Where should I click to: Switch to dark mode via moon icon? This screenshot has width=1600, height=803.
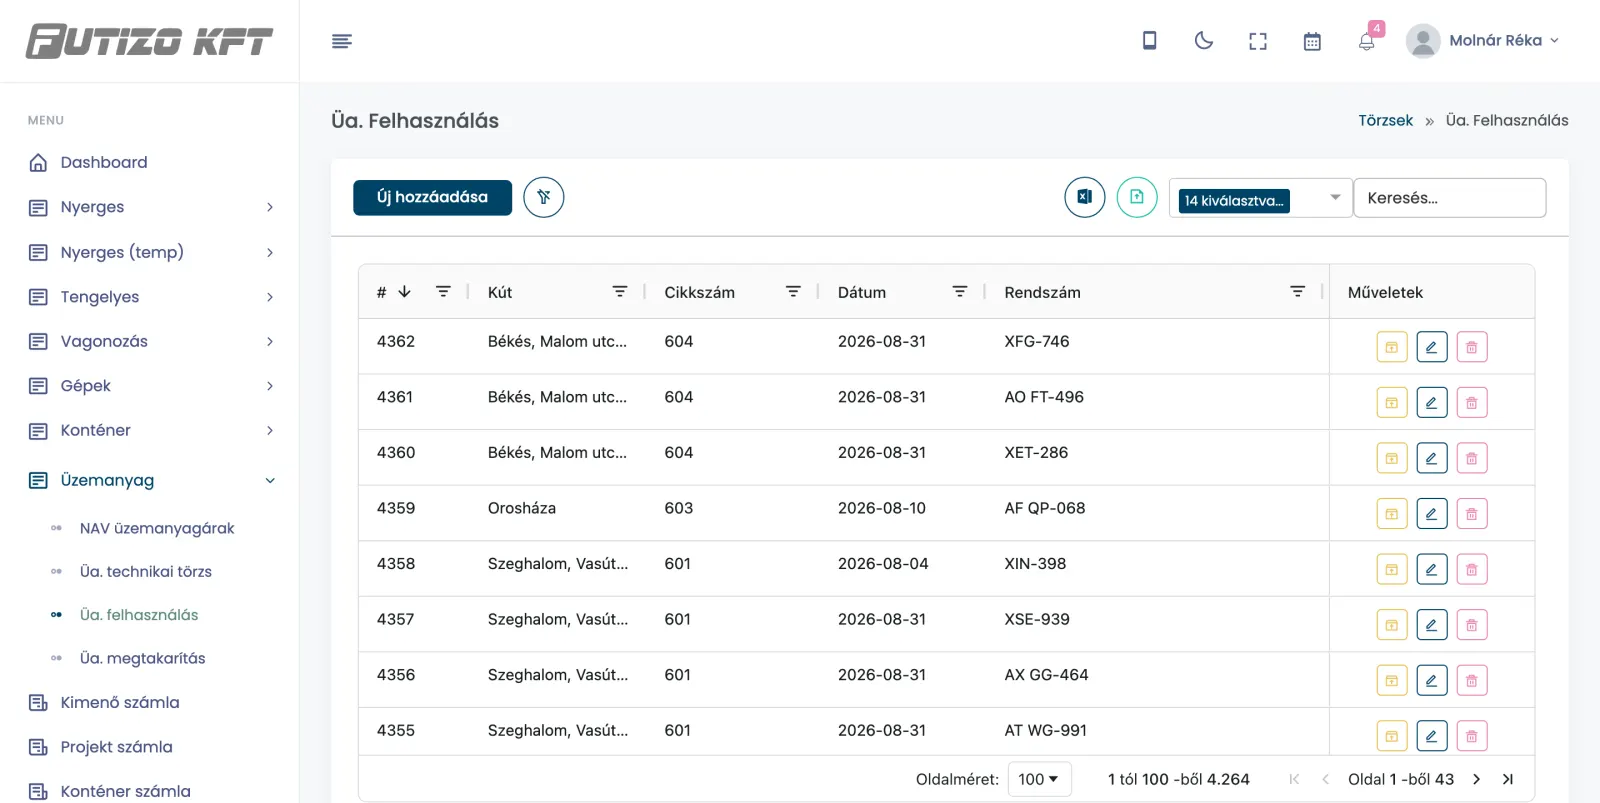1204,40
